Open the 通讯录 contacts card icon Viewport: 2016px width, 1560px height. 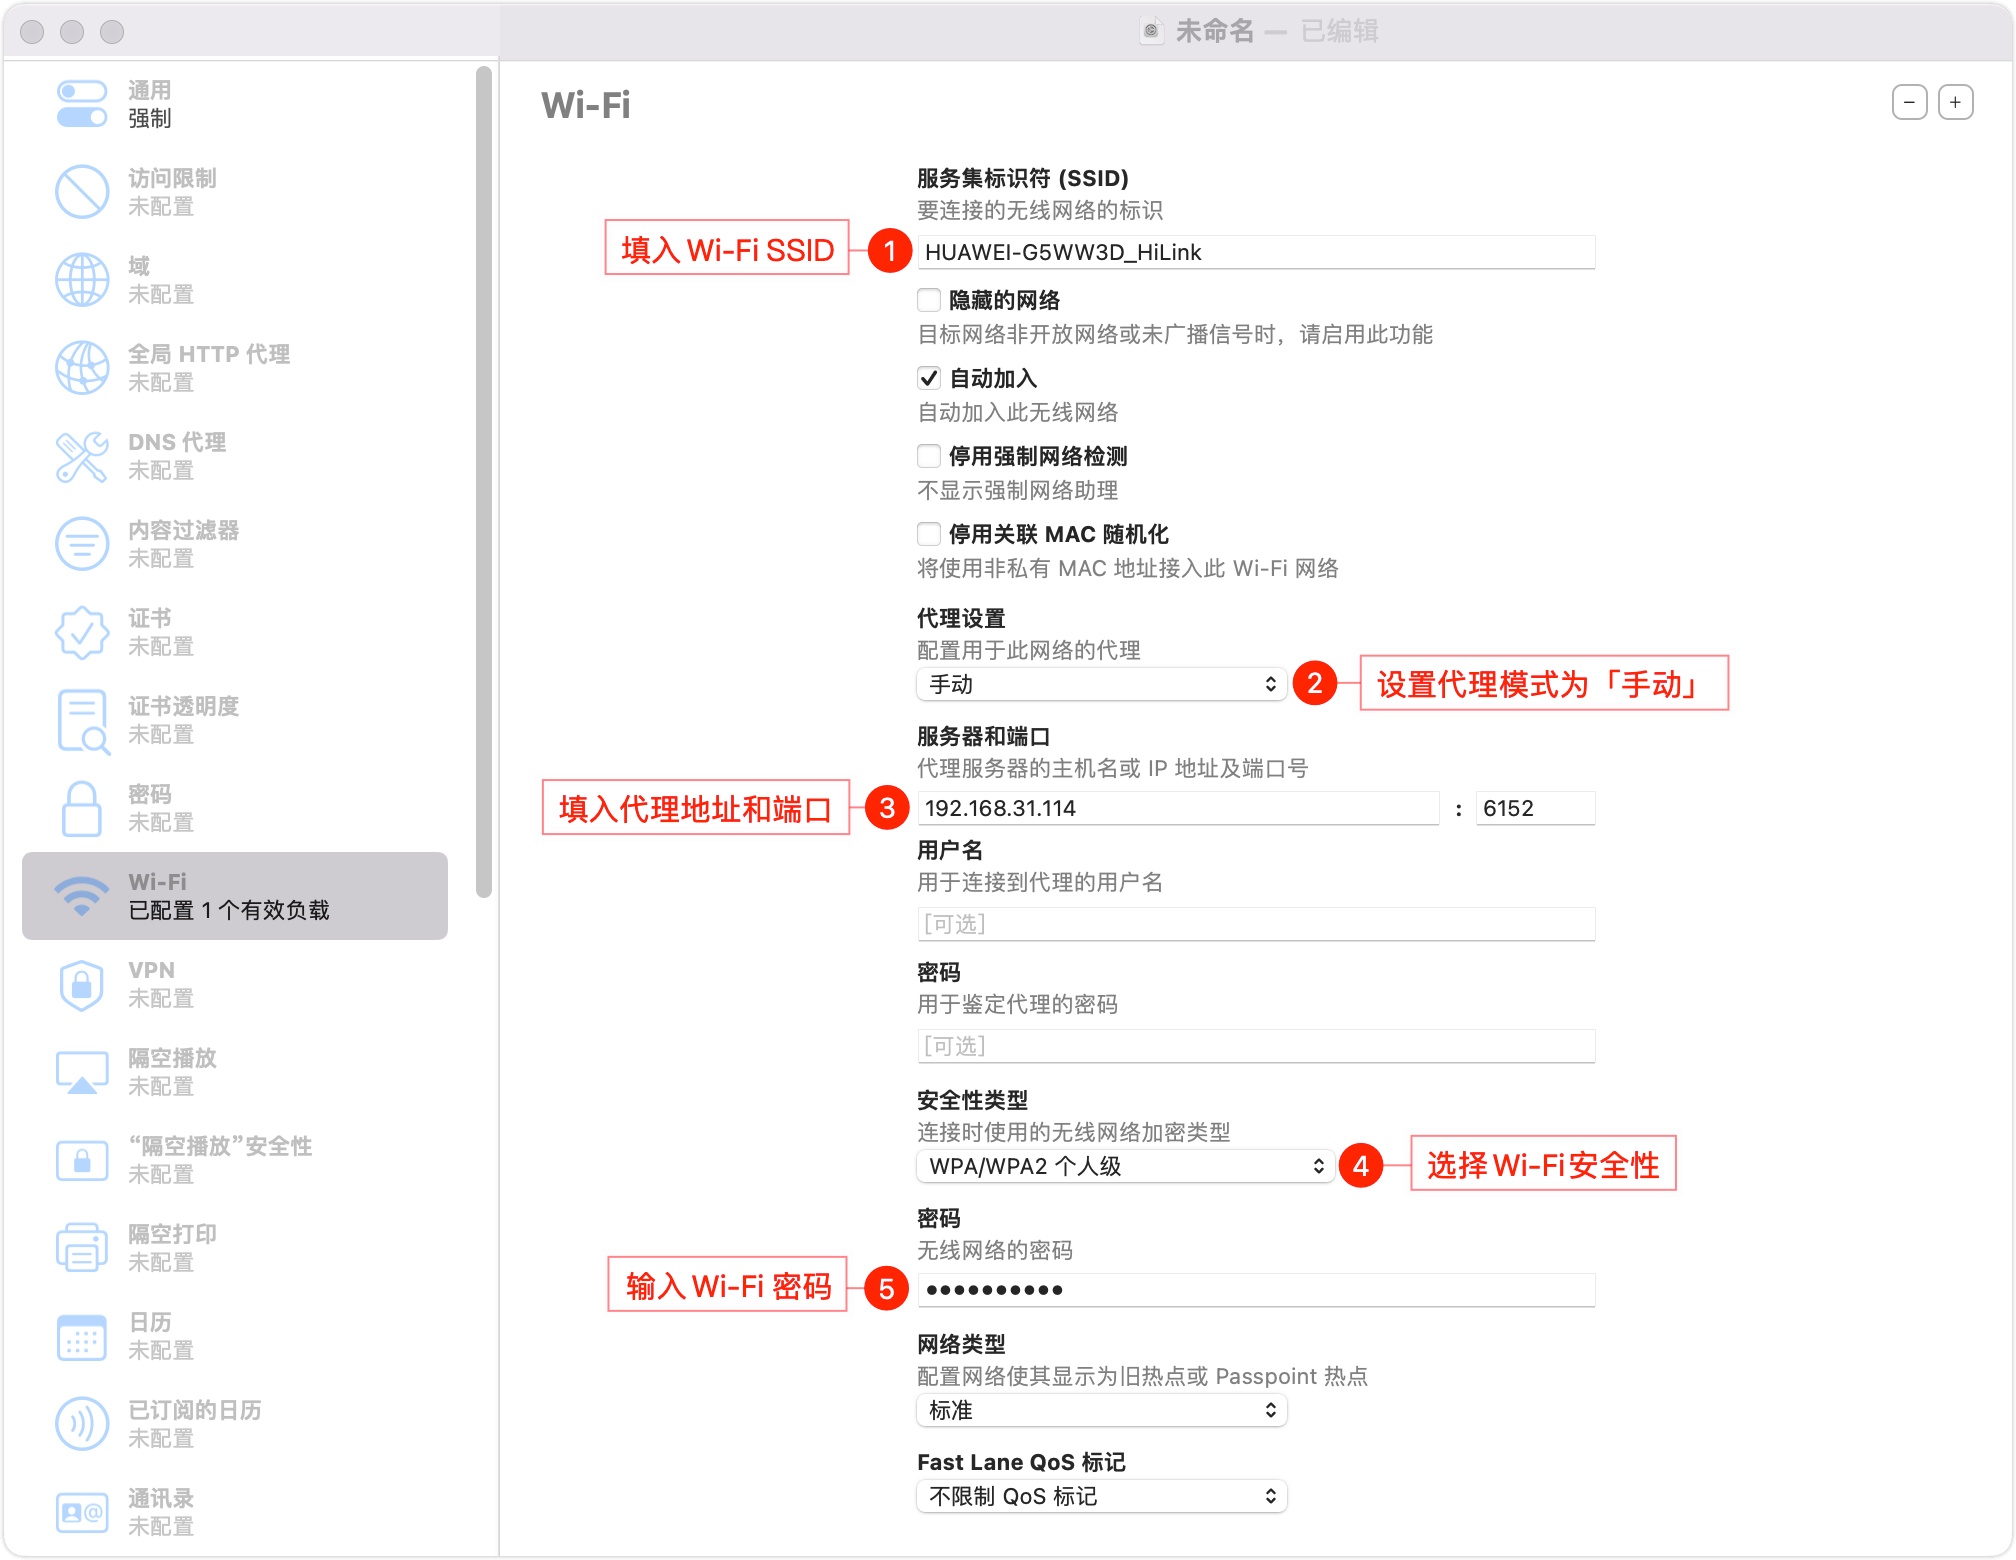[x=82, y=1512]
